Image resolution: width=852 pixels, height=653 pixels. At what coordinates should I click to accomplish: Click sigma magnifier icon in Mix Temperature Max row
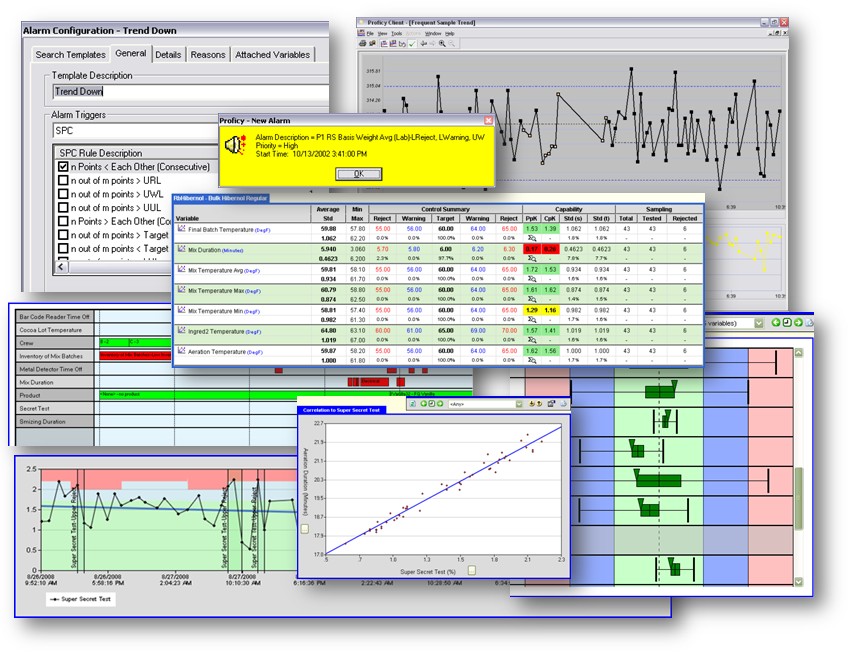coord(532,299)
